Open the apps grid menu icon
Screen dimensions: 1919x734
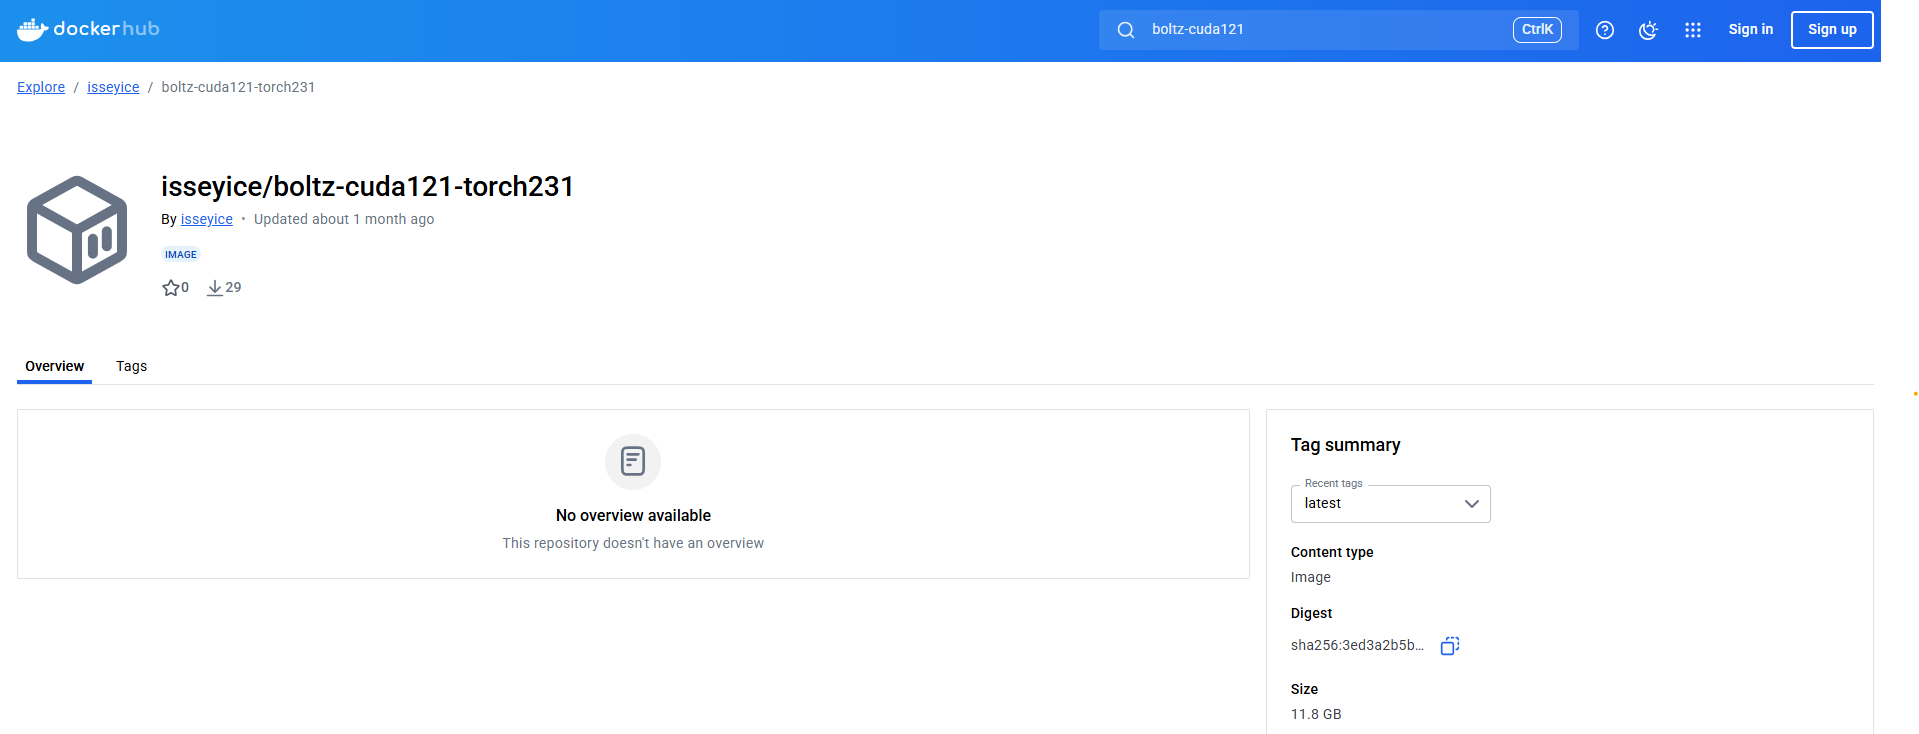pos(1693,30)
